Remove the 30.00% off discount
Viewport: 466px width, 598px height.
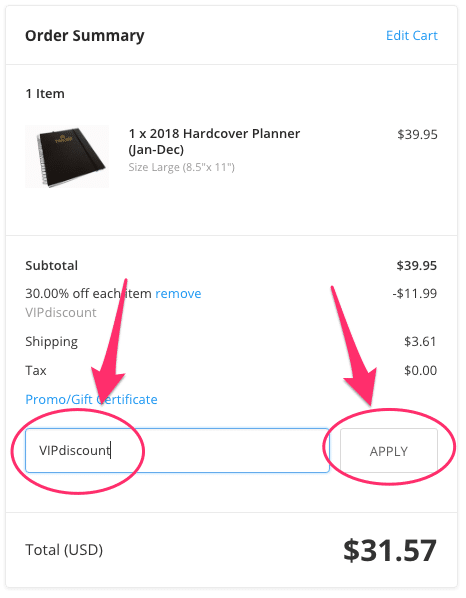178,293
